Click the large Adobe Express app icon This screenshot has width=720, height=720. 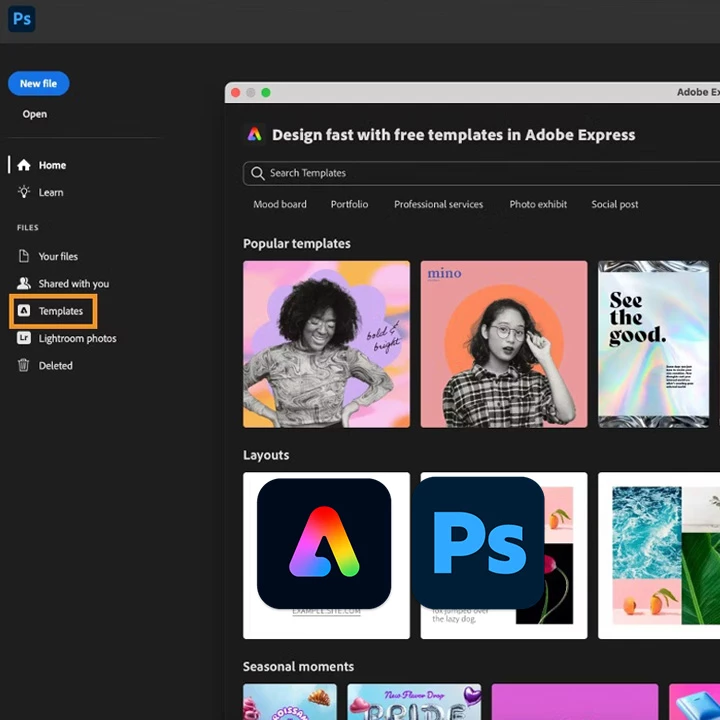pyautogui.click(x=324, y=544)
